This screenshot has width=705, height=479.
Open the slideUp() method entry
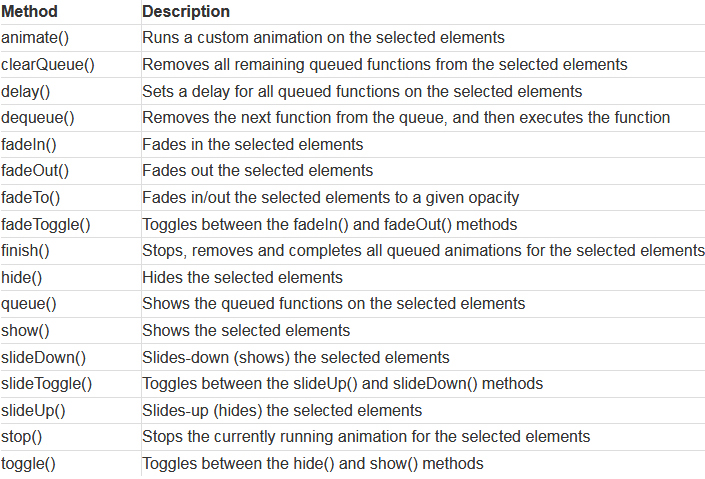click(x=33, y=411)
